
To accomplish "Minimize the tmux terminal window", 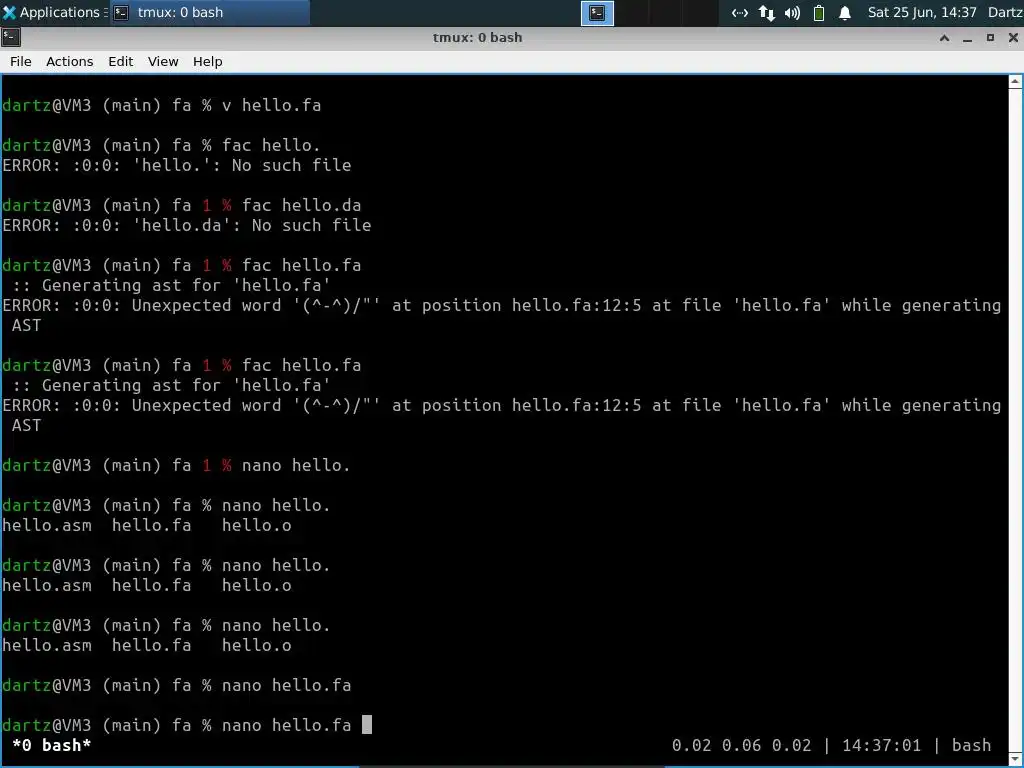I will 967,38.
